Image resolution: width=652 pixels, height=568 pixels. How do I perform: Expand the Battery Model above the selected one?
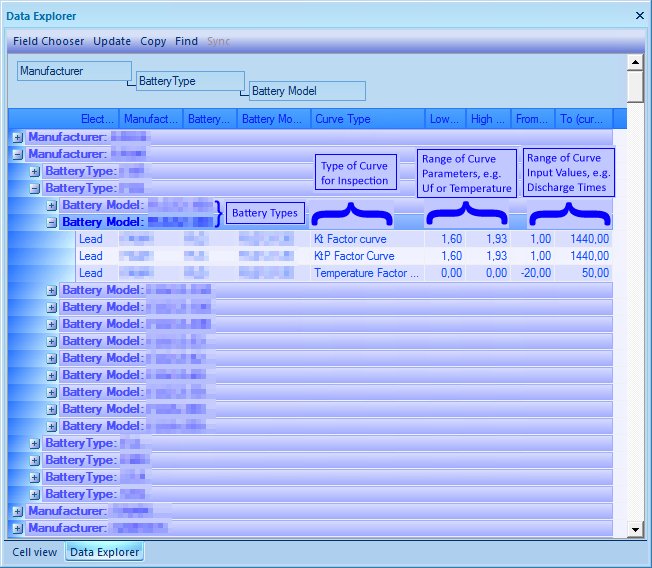pyautogui.click(x=52, y=205)
